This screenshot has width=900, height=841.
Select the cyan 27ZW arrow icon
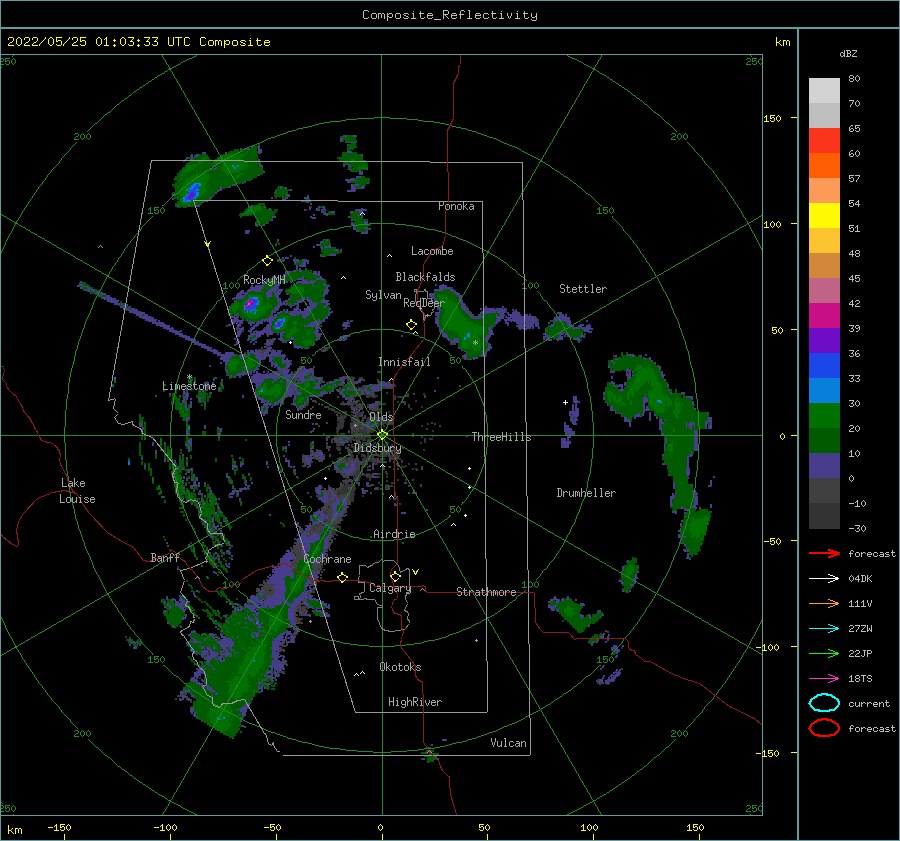click(824, 629)
